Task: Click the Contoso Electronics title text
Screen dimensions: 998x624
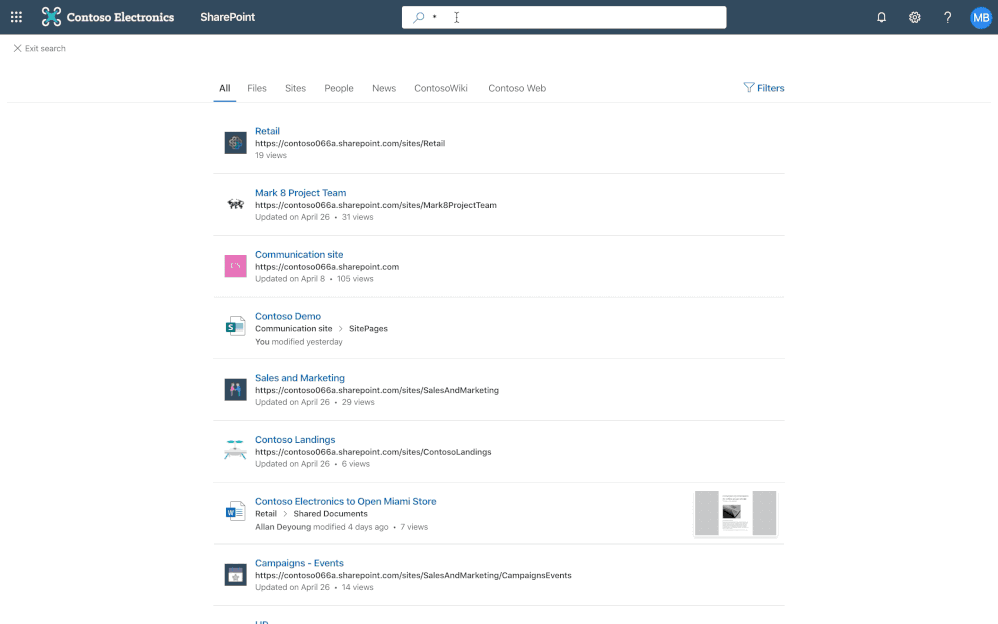Action: [x=120, y=17]
